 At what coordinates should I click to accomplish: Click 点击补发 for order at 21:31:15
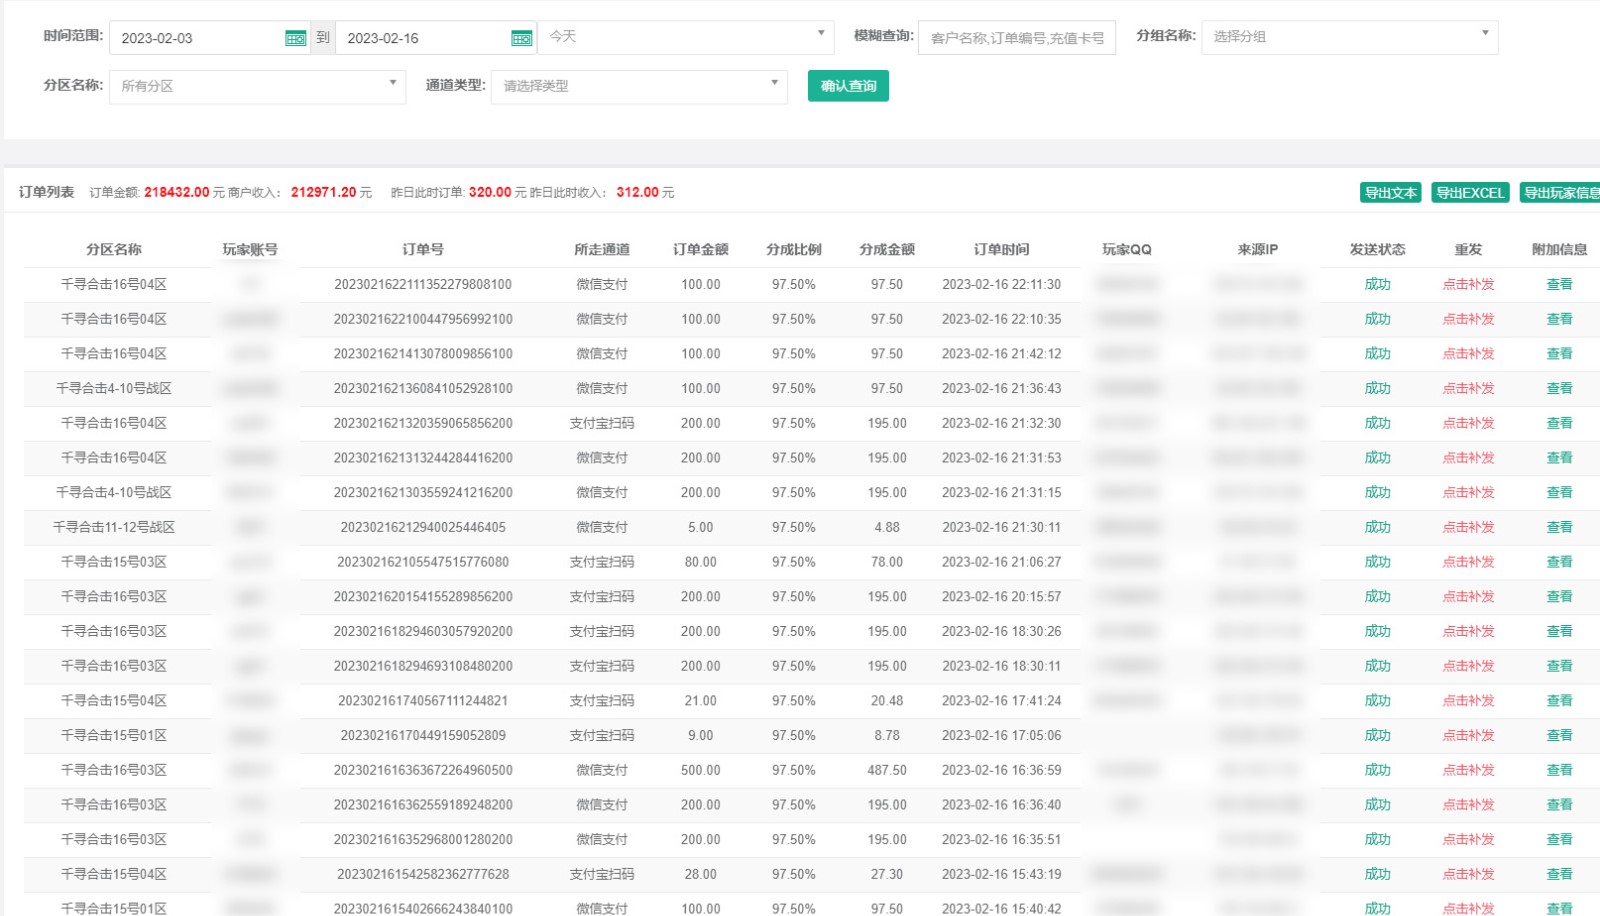pyautogui.click(x=1468, y=493)
